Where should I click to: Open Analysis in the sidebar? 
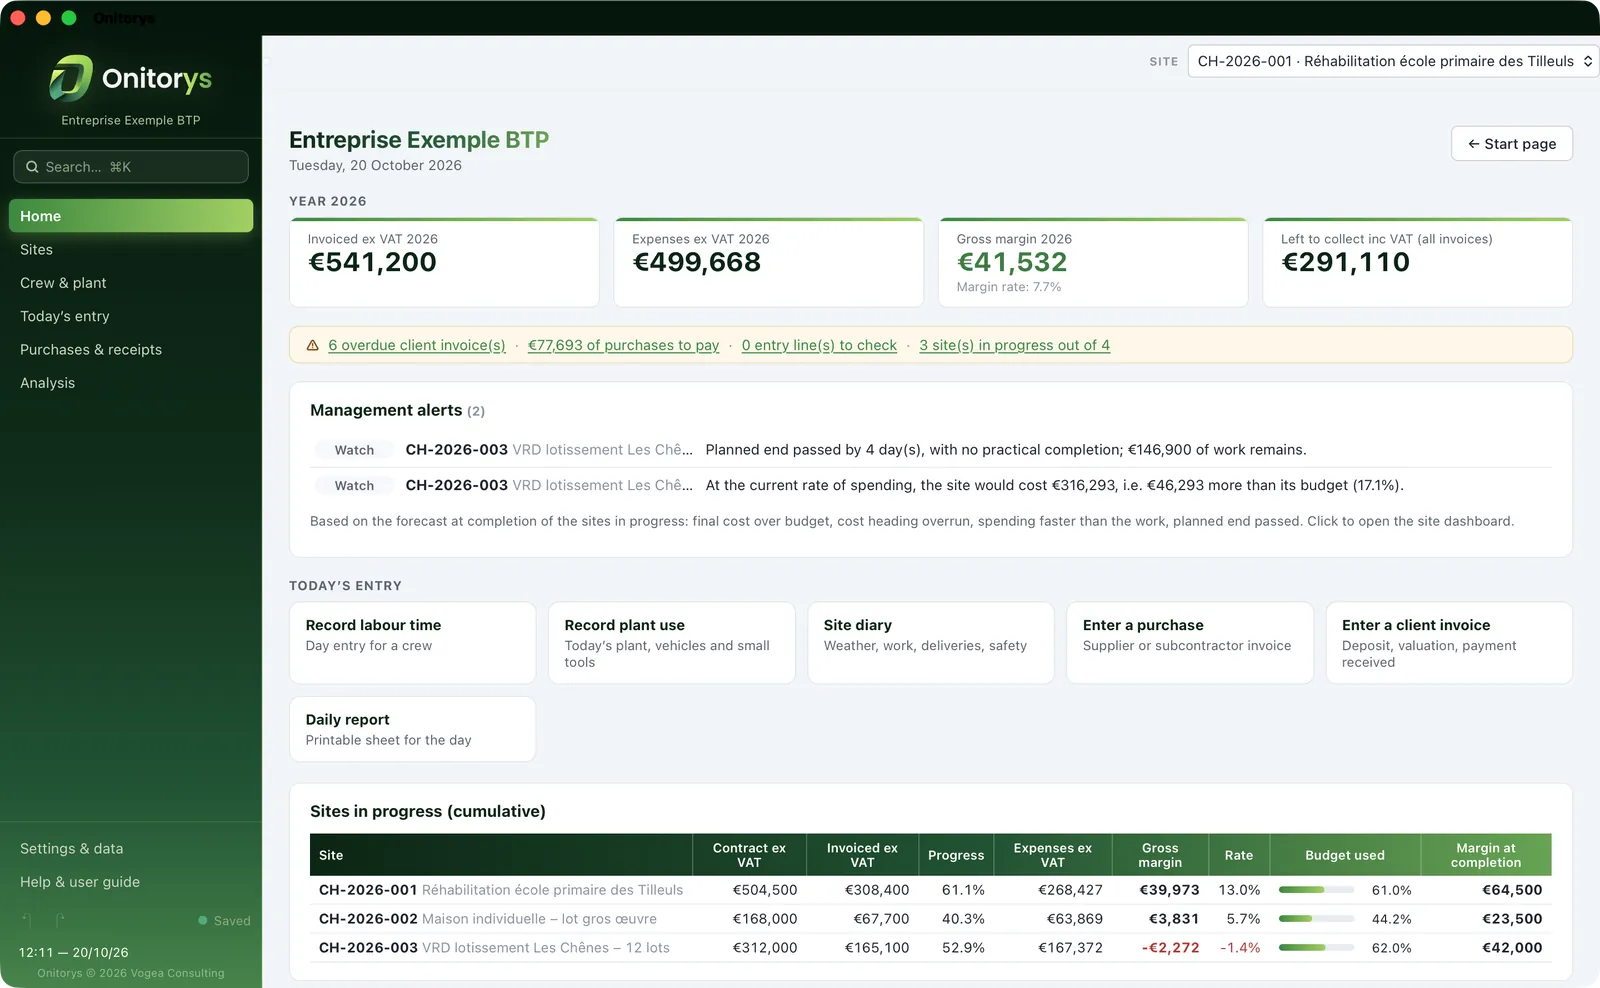[131, 383]
